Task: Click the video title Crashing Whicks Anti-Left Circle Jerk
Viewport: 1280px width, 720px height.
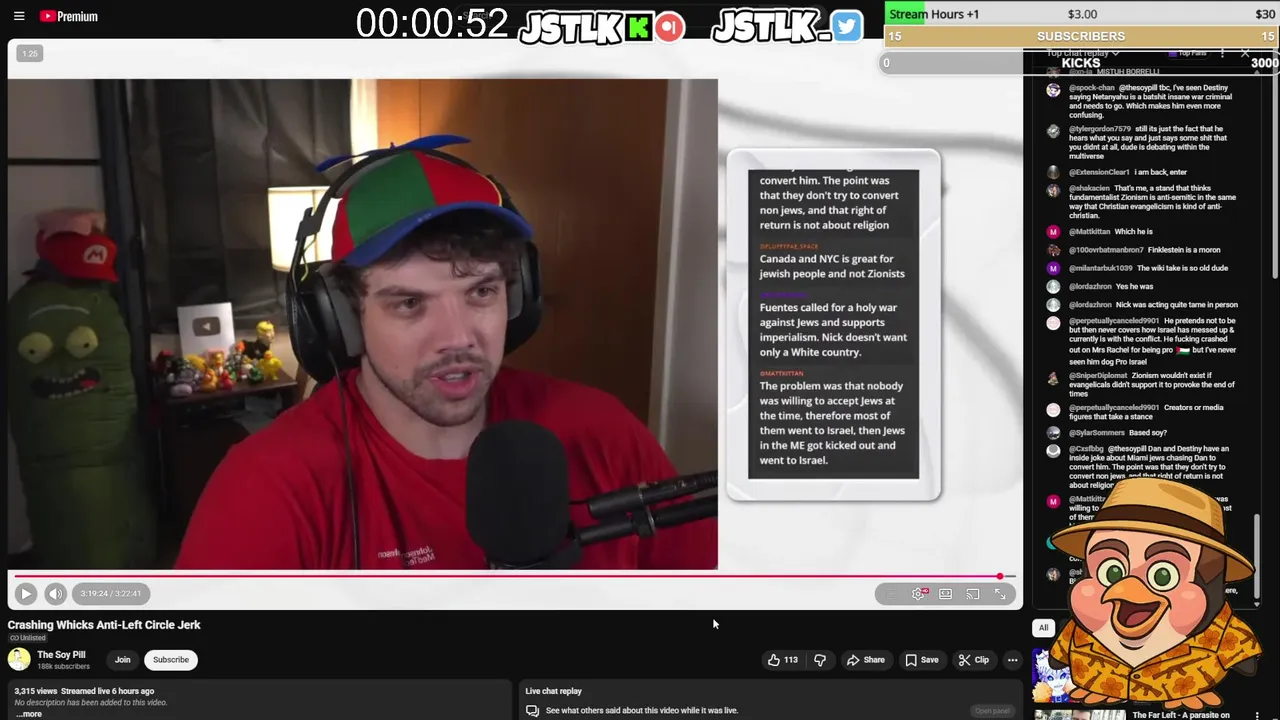Action: (x=104, y=625)
